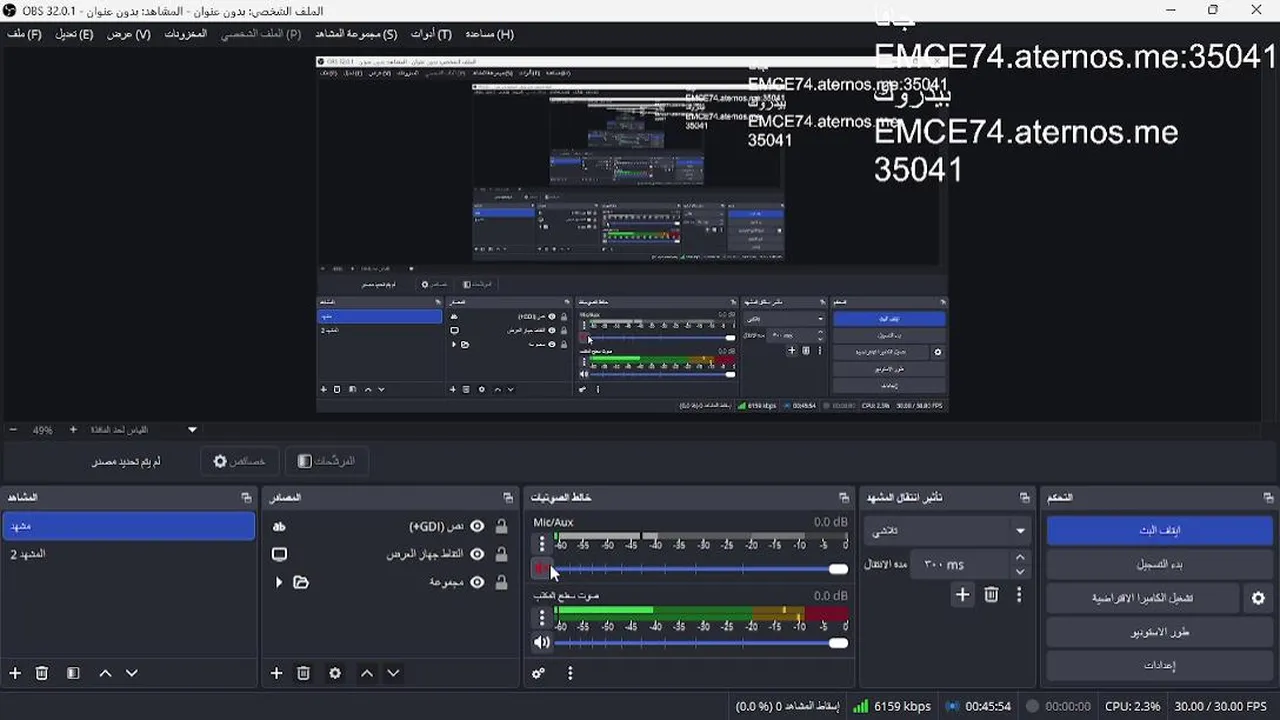The height and width of the screenshot is (720, 1280).
Task: Open virtual camera settings gear icon
Action: 1258,598
